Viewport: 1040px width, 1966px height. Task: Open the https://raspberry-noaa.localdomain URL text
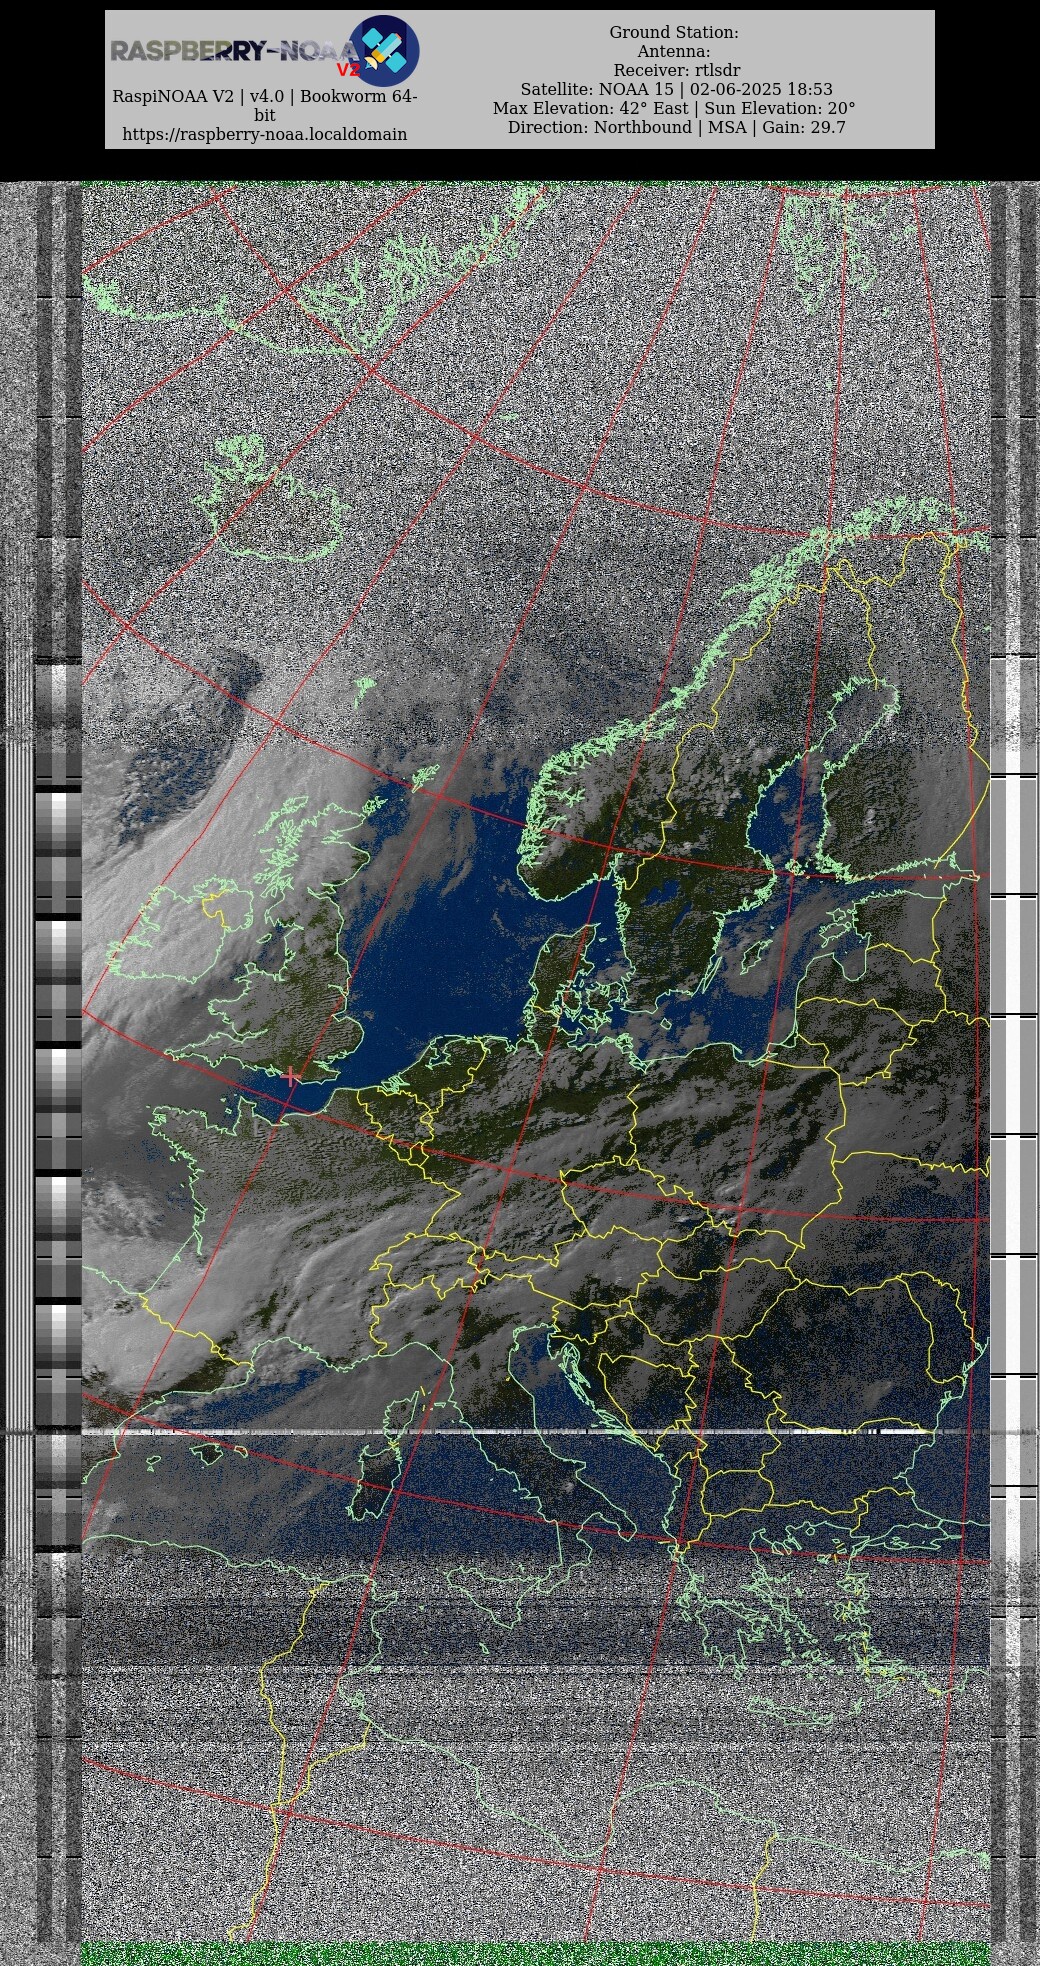coord(265,134)
